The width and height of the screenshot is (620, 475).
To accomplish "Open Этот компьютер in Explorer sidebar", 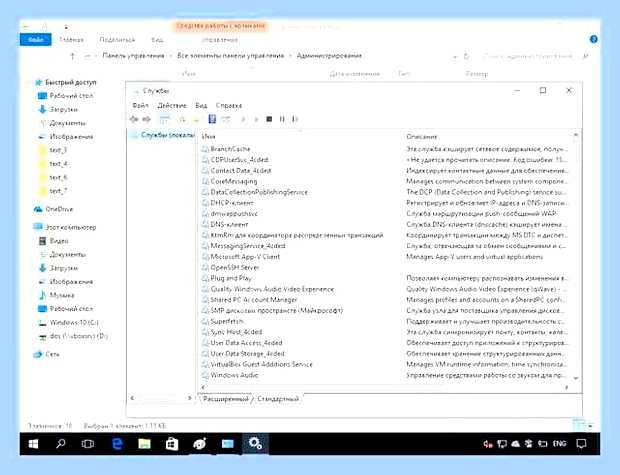I will pyautogui.click(x=66, y=227).
